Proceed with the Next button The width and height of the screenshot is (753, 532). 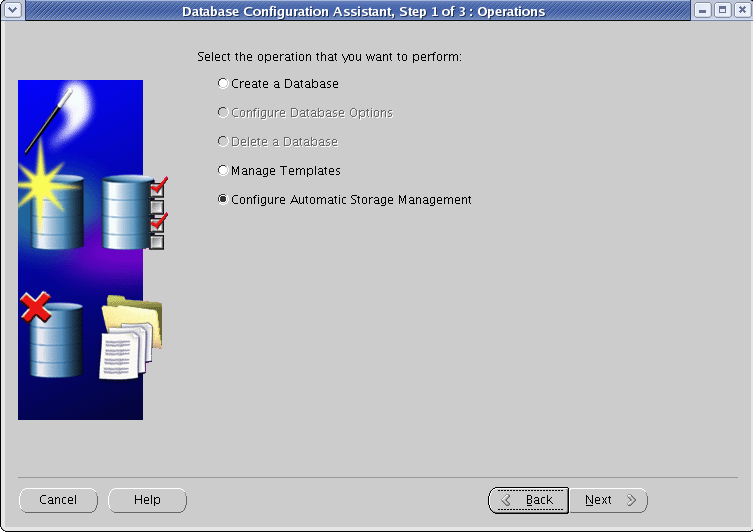tap(609, 500)
